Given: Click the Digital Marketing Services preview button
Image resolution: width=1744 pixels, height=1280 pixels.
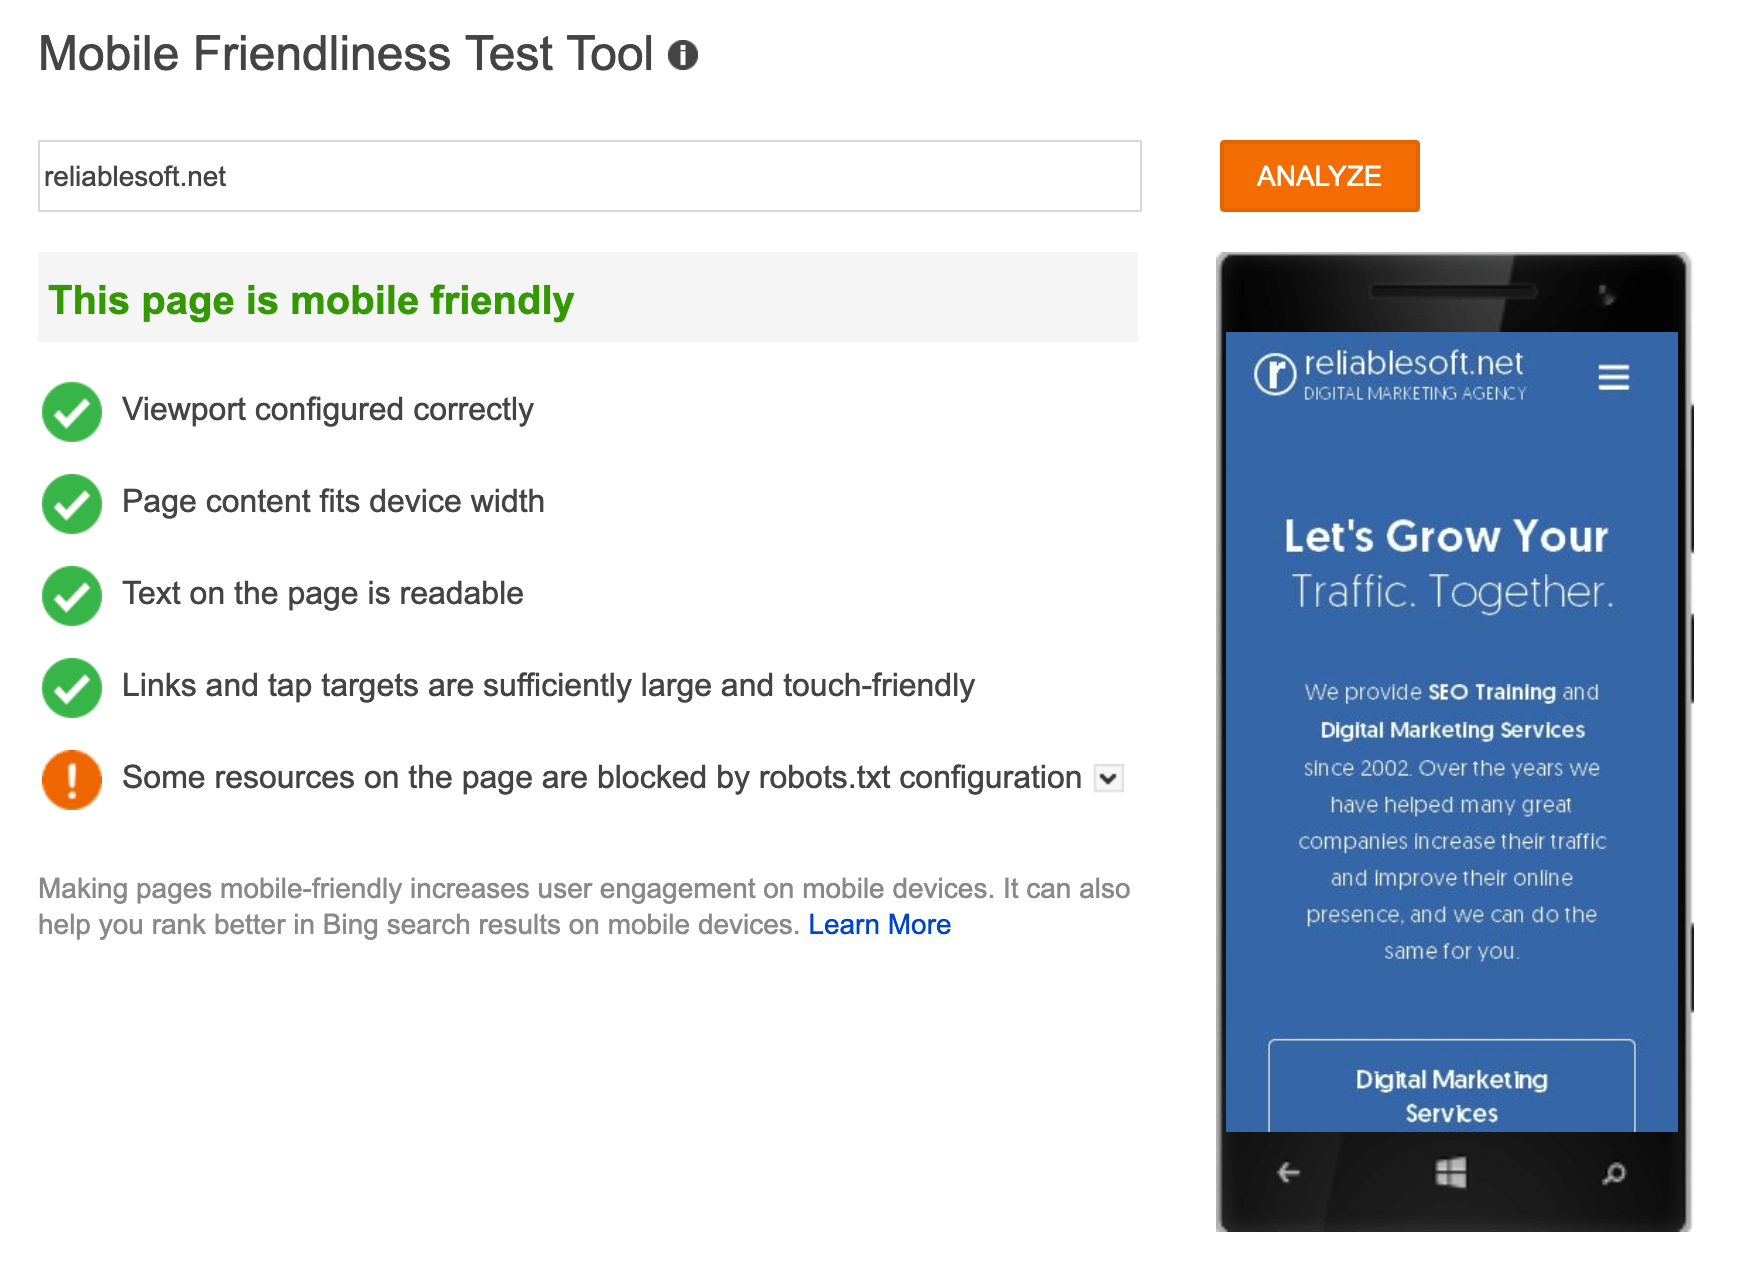Looking at the screenshot, I should click(x=1451, y=1090).
